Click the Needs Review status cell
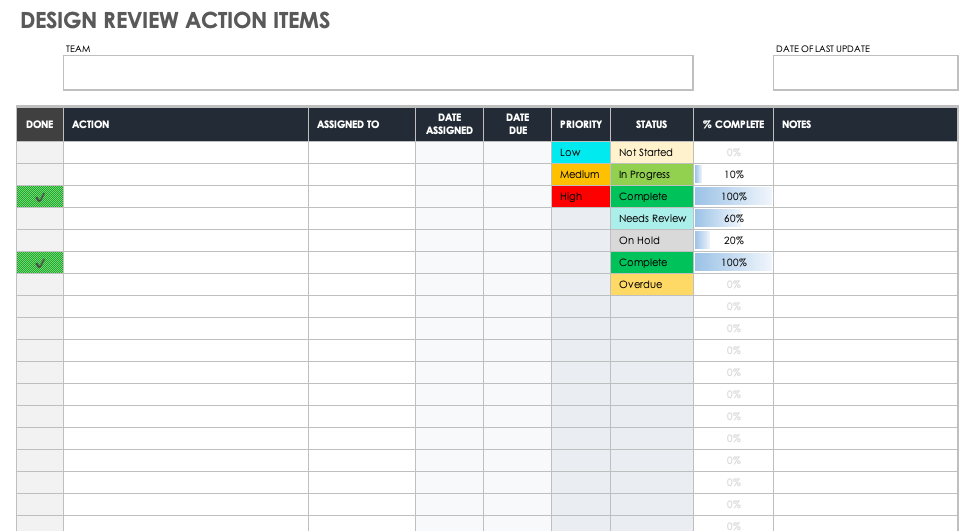977x531 pixels. [x=651, y=219]
